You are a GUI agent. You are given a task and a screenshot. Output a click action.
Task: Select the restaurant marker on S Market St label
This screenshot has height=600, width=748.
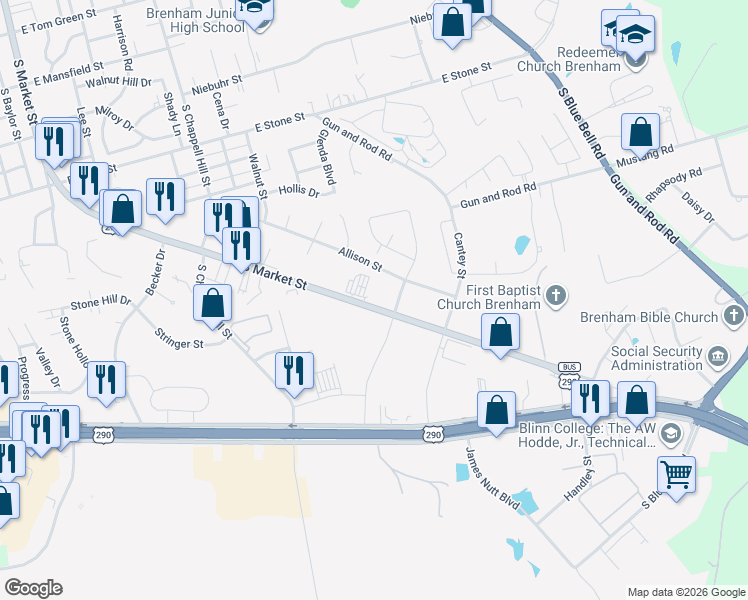241,247
